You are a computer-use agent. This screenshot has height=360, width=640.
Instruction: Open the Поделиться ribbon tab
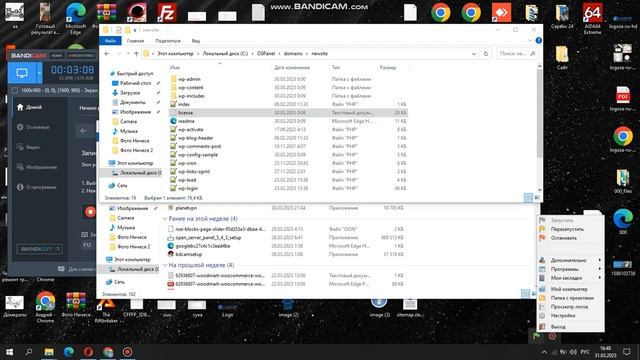[168, 41]
